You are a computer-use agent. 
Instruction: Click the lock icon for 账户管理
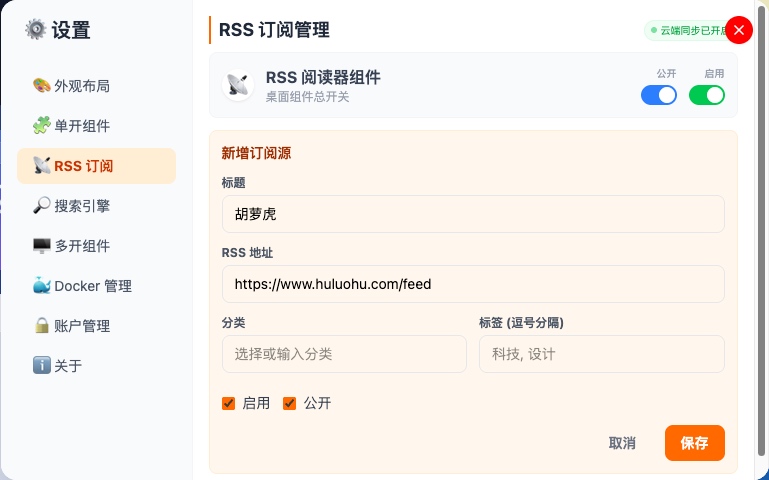coord(42,326)
